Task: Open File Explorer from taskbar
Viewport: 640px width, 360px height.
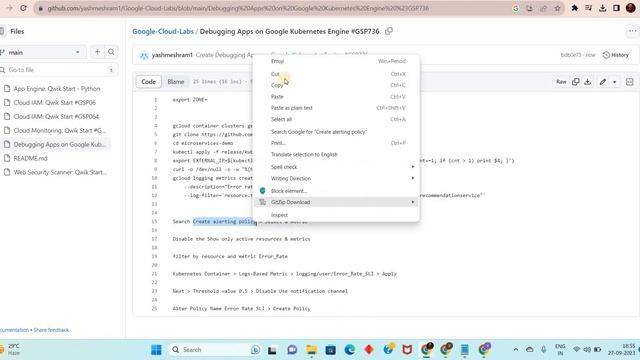Action: pyautogui.click(x=311, y=350)
